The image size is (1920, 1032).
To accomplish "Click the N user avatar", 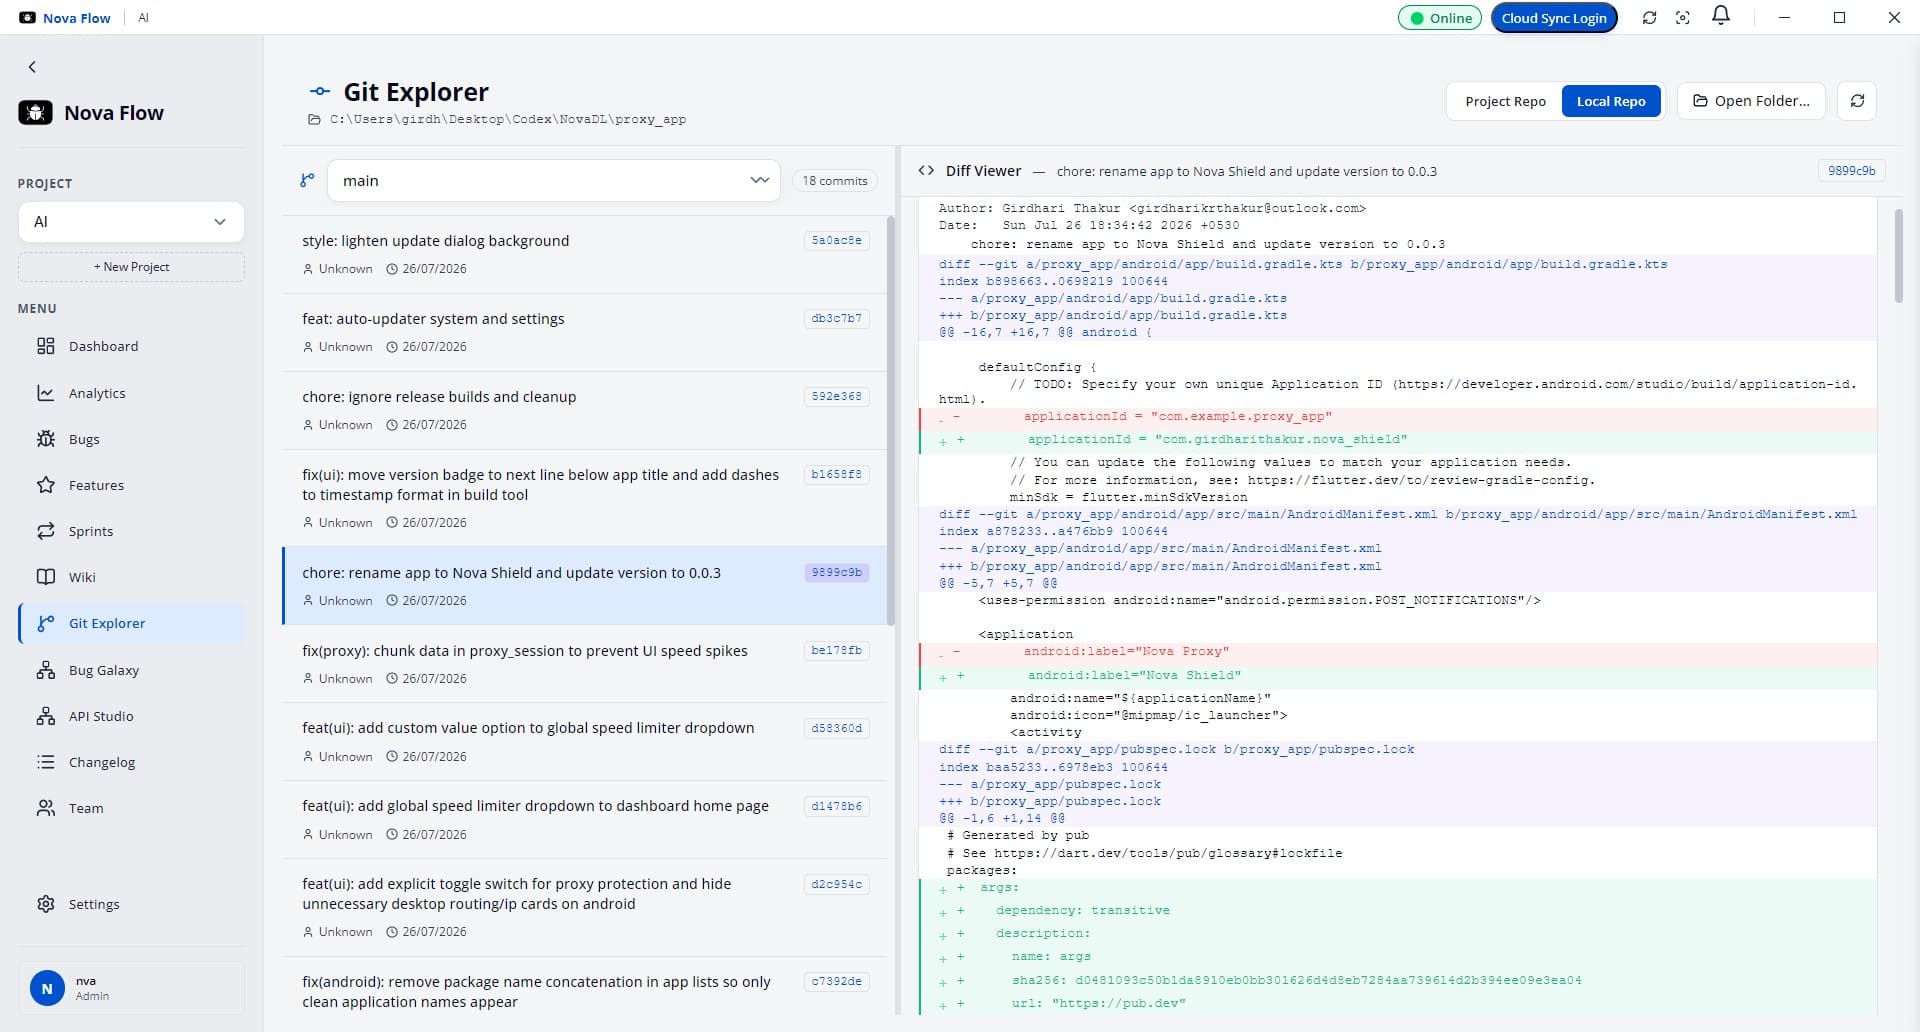I will pos(47,988).
